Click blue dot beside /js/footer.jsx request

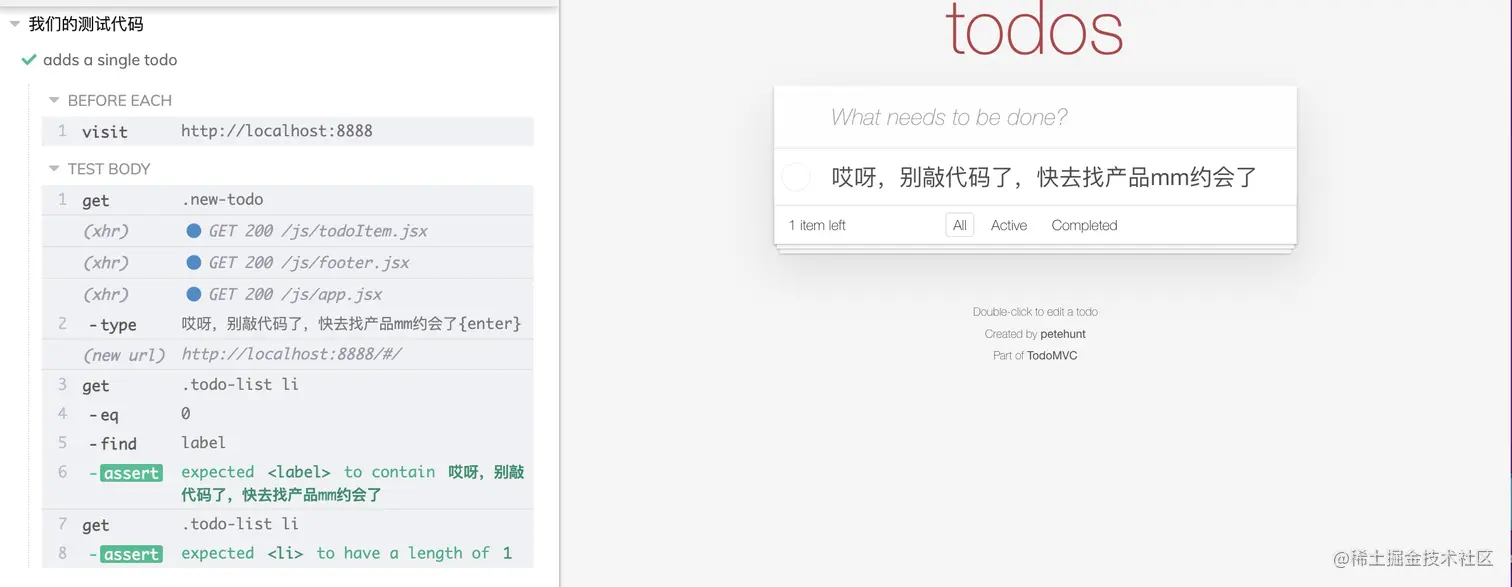(x=194, y=263)
